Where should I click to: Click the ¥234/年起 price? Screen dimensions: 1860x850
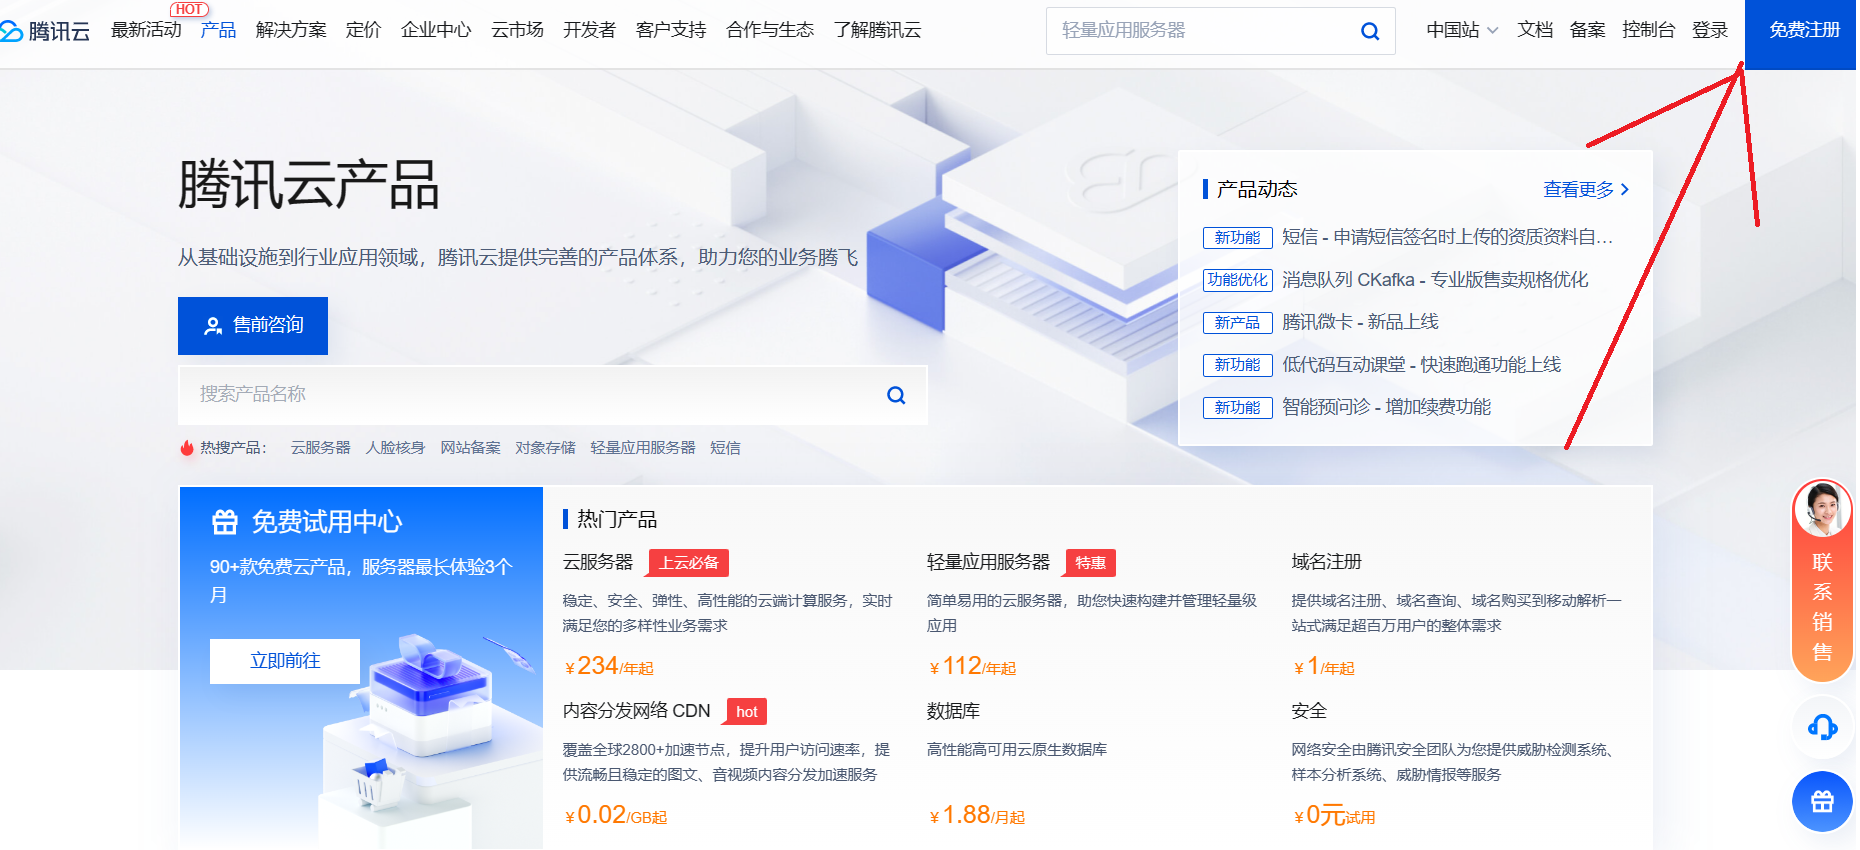click(609, 667)
